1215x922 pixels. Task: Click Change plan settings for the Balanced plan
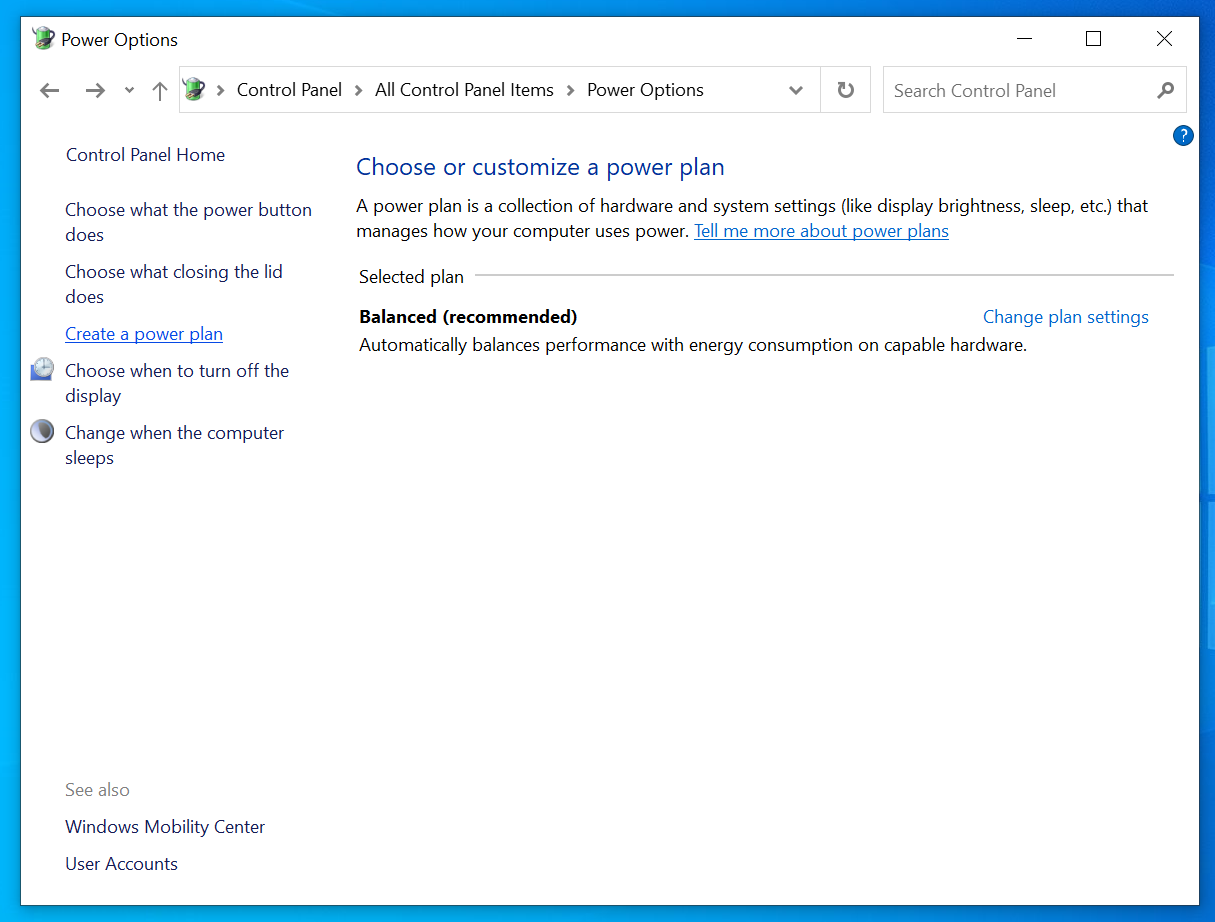coord(1065,316)
